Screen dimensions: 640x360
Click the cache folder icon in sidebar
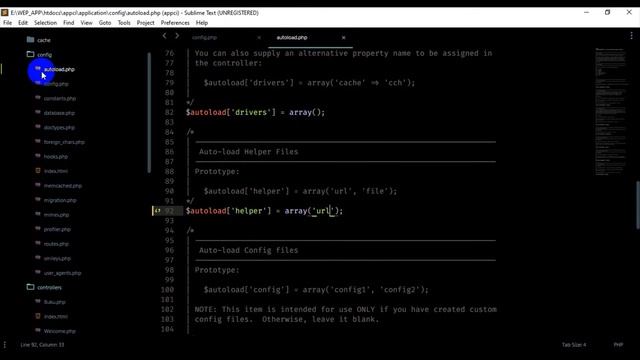(x=30, y=40)
